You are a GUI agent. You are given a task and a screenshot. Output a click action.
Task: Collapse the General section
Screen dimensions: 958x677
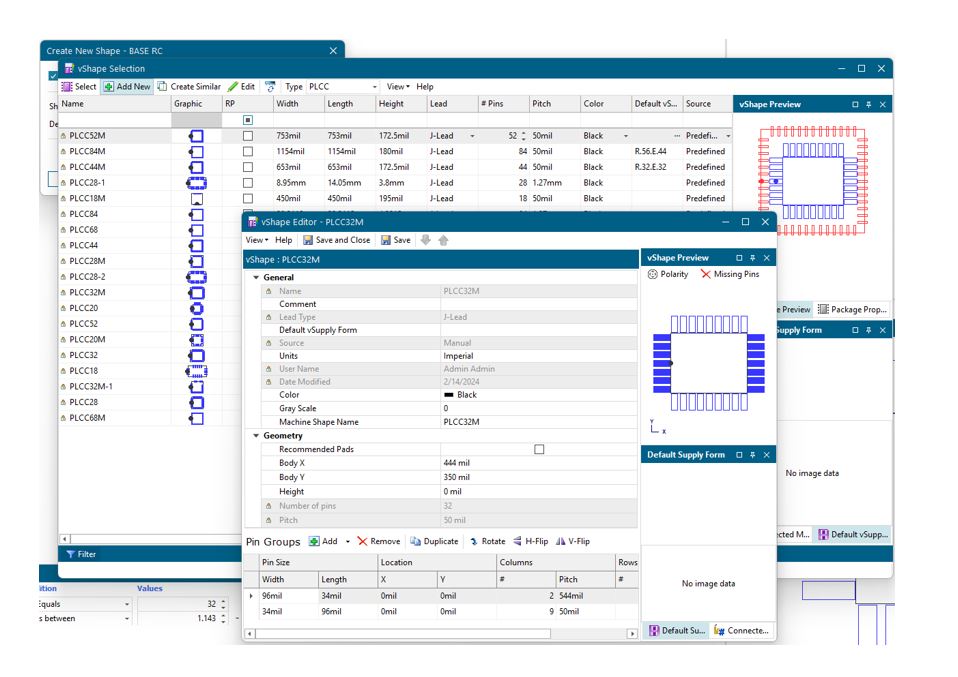pyautogui.click(x=256, y=278)
